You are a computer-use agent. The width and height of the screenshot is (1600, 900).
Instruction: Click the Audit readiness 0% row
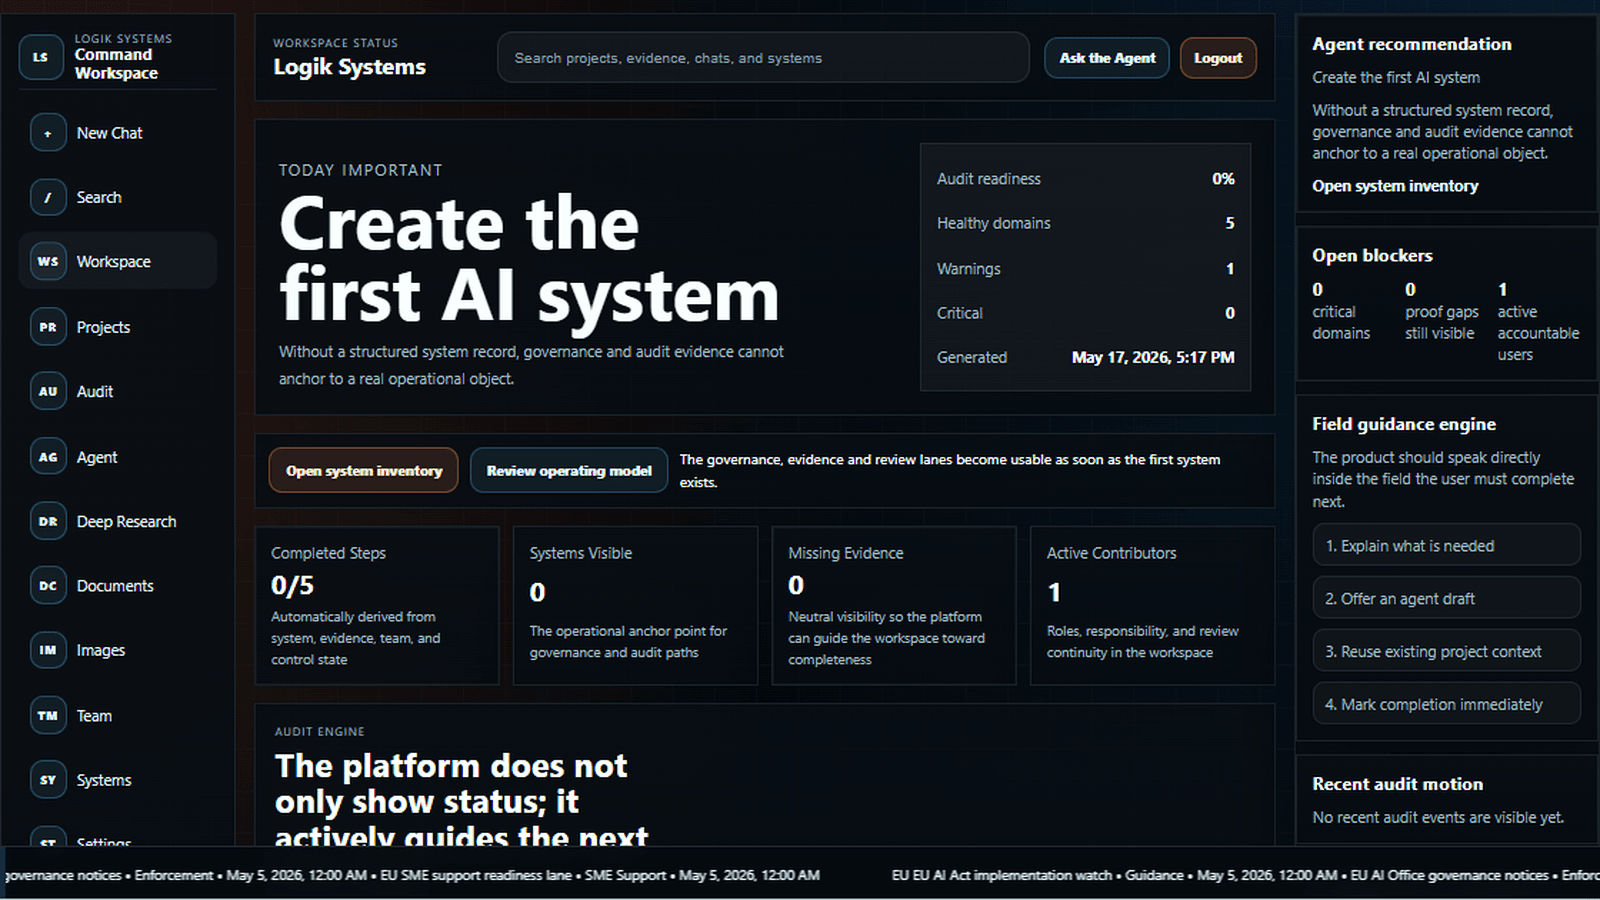1085,179
